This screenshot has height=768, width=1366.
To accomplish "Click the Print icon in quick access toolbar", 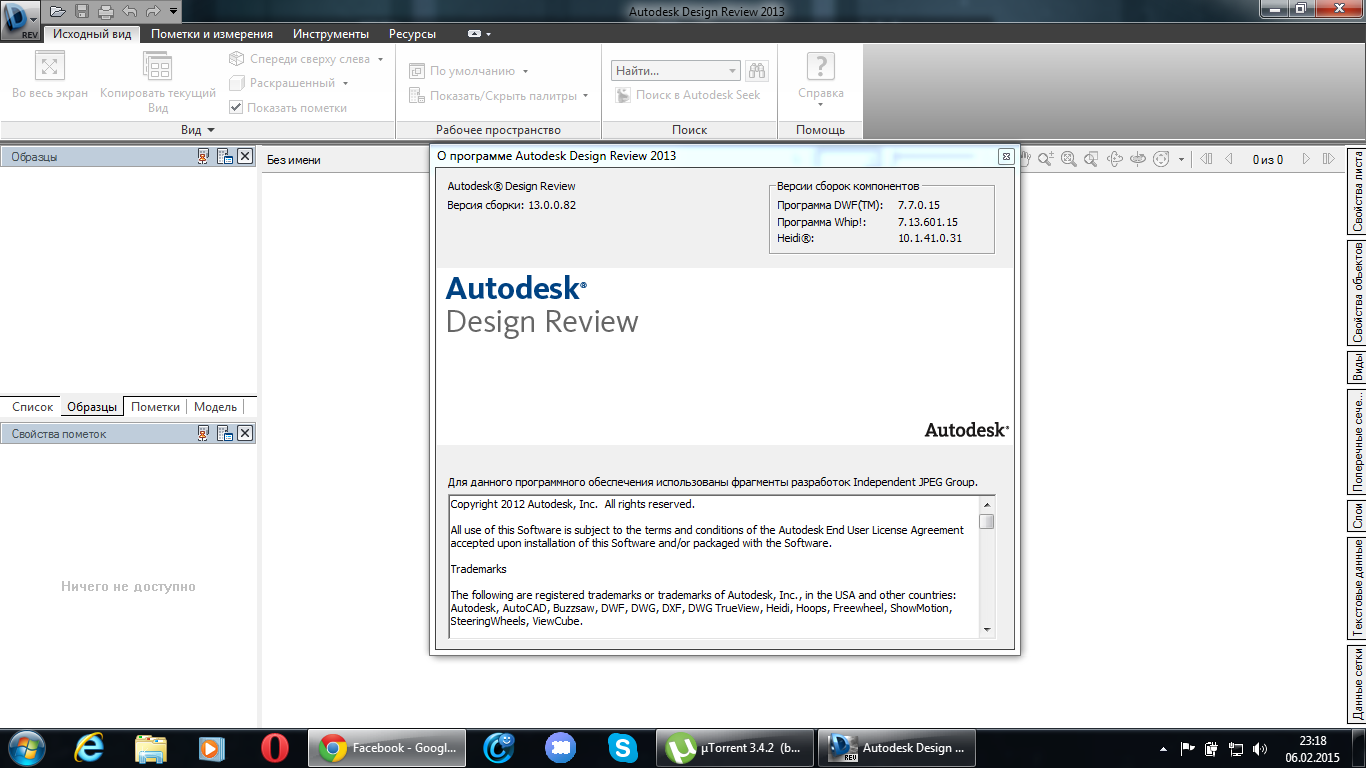I will click(106, 11).
